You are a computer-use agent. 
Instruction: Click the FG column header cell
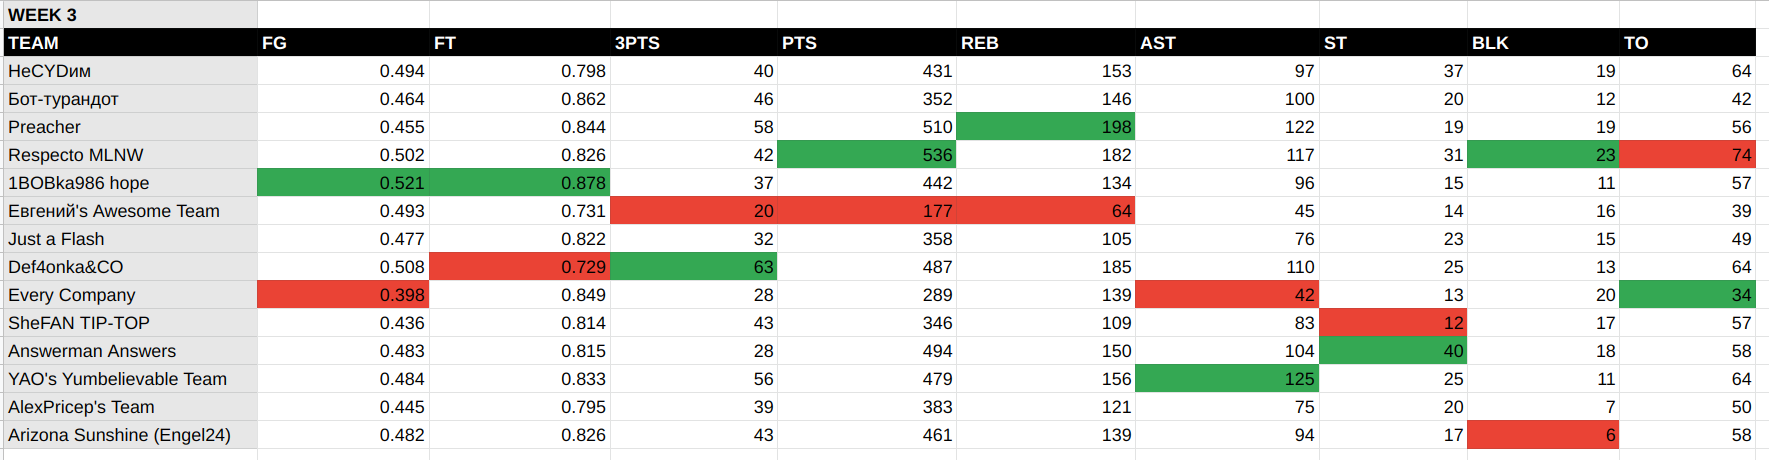point(343,42)
